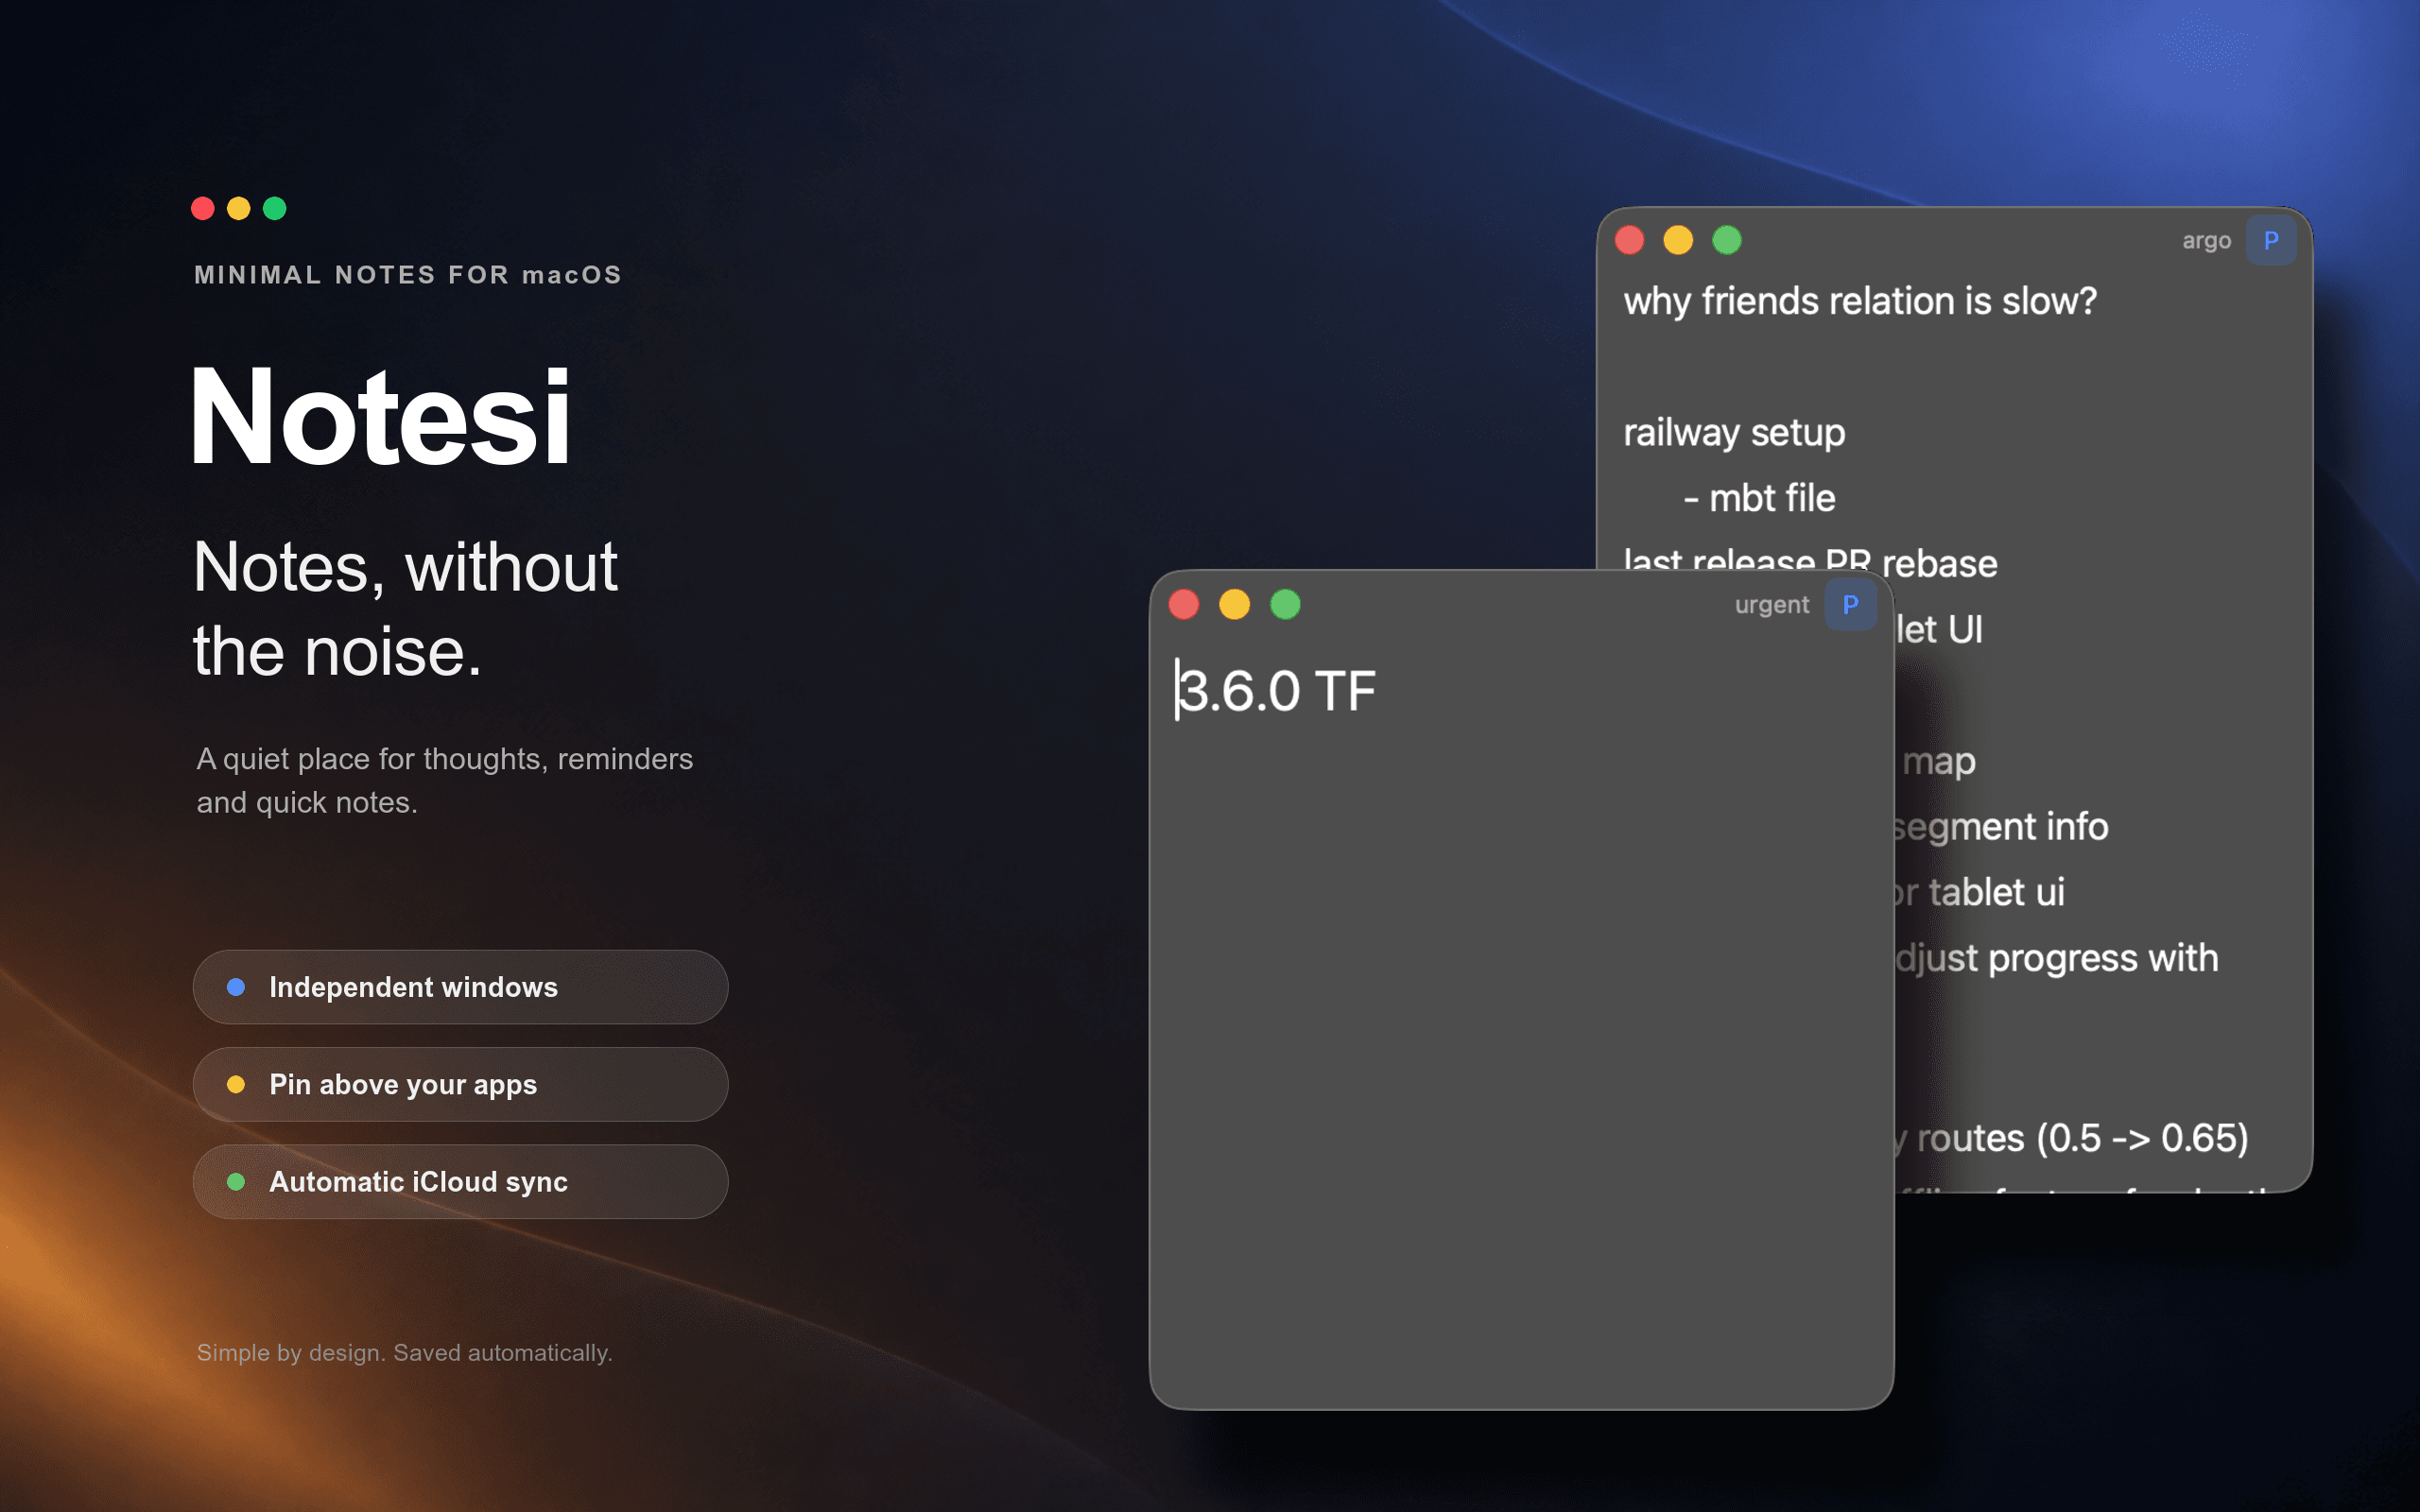Click the line 'why friends relation is slow?'
Image resolution: width=2420 pixels, height=1512 pixels.
point(1860,301)
